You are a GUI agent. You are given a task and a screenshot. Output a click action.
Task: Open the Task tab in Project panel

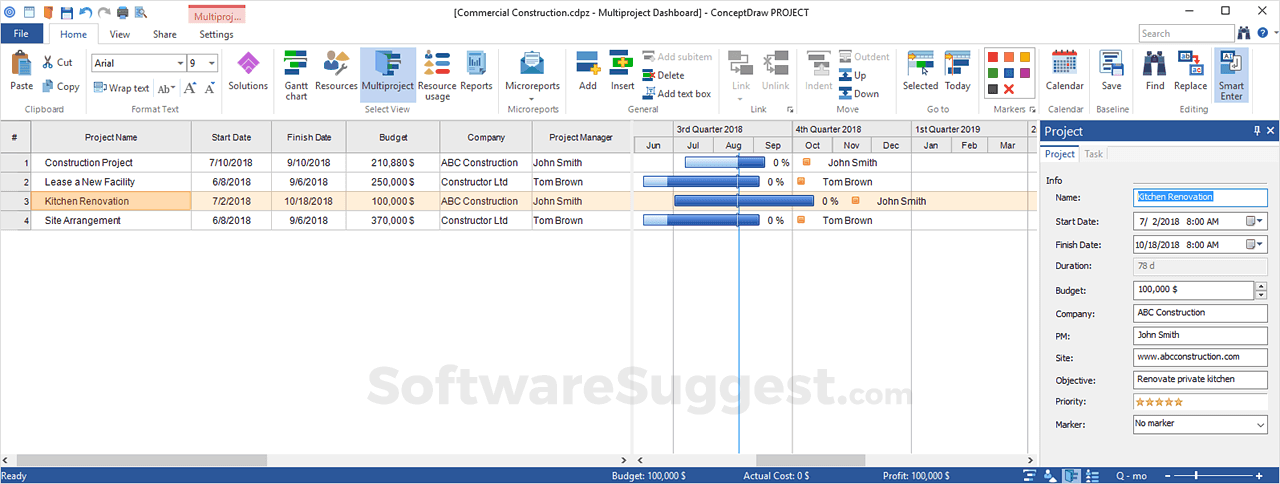click(1094, 154)
